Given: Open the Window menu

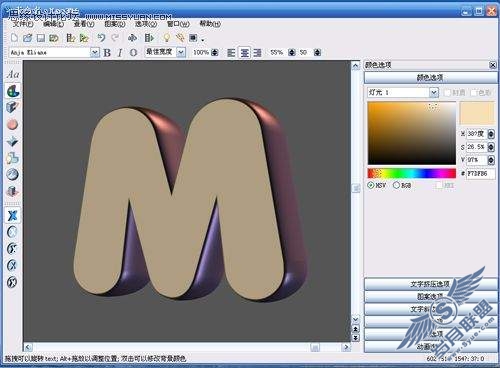Looking at the screenshot, I should click(x=178, y=24).
